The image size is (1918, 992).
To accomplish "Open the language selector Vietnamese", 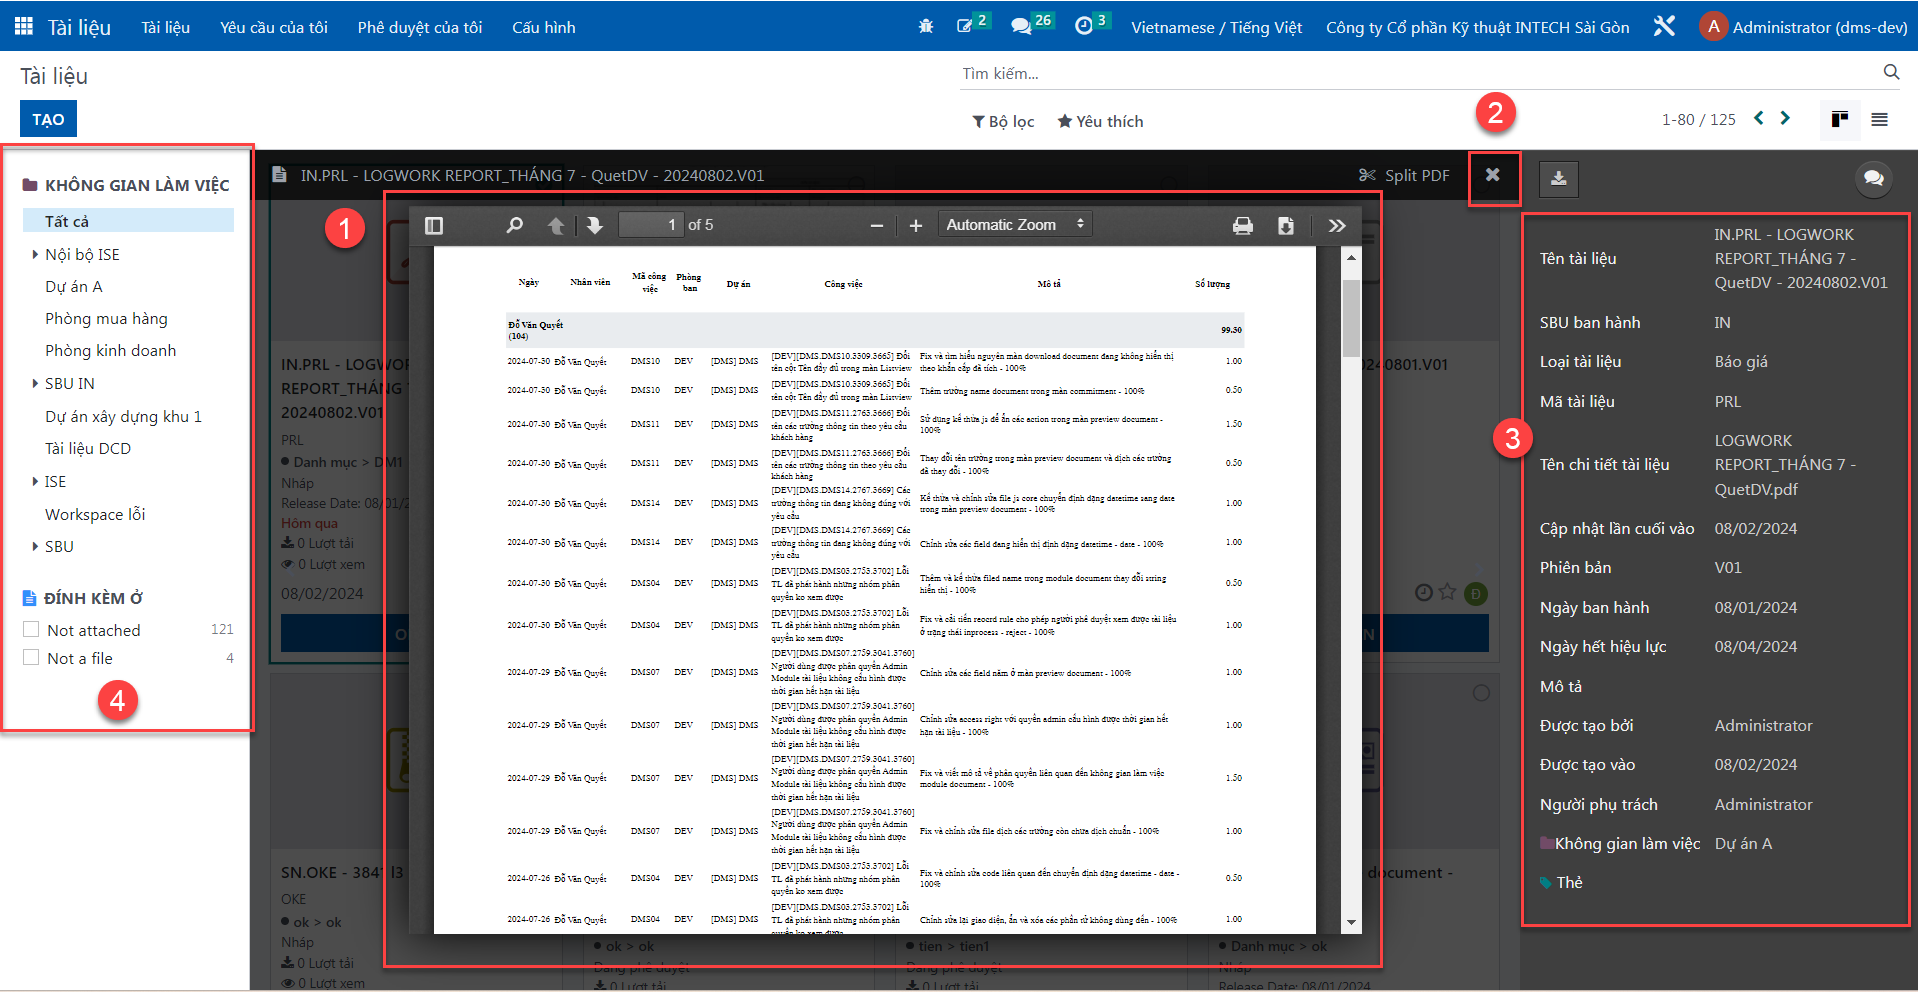I will [x=1216, y=27].
